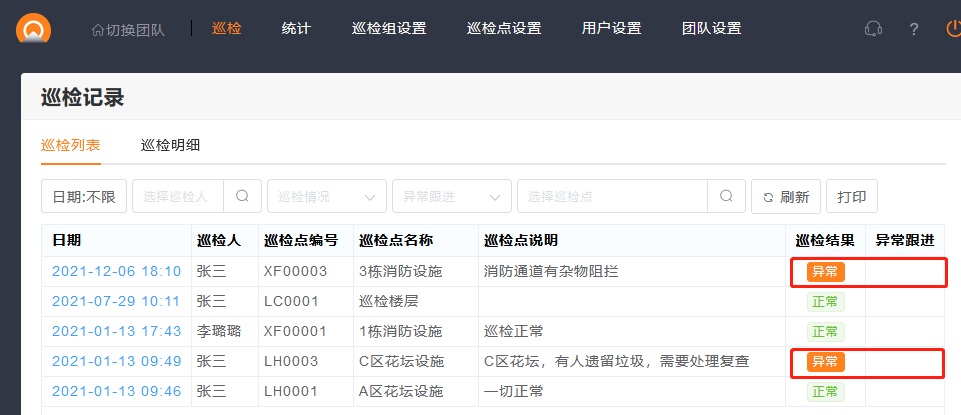Click search icon beside checkpoint field
961x415 pixels.
[x=727, y=197]
